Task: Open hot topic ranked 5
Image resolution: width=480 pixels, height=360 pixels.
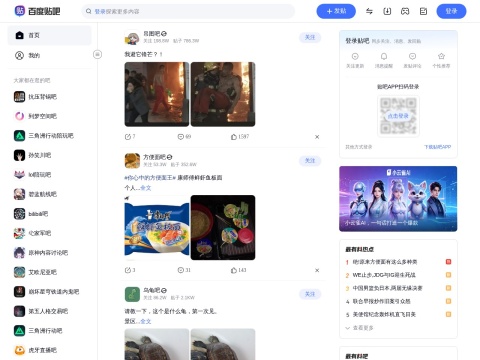Action: click(x=398, y=314)
